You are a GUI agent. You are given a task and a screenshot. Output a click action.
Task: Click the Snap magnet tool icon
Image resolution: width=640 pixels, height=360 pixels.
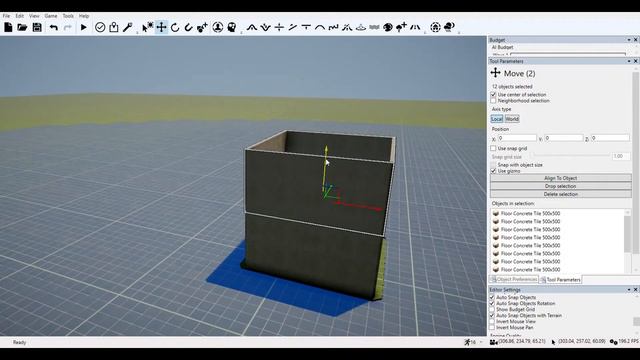coord(188,27)
